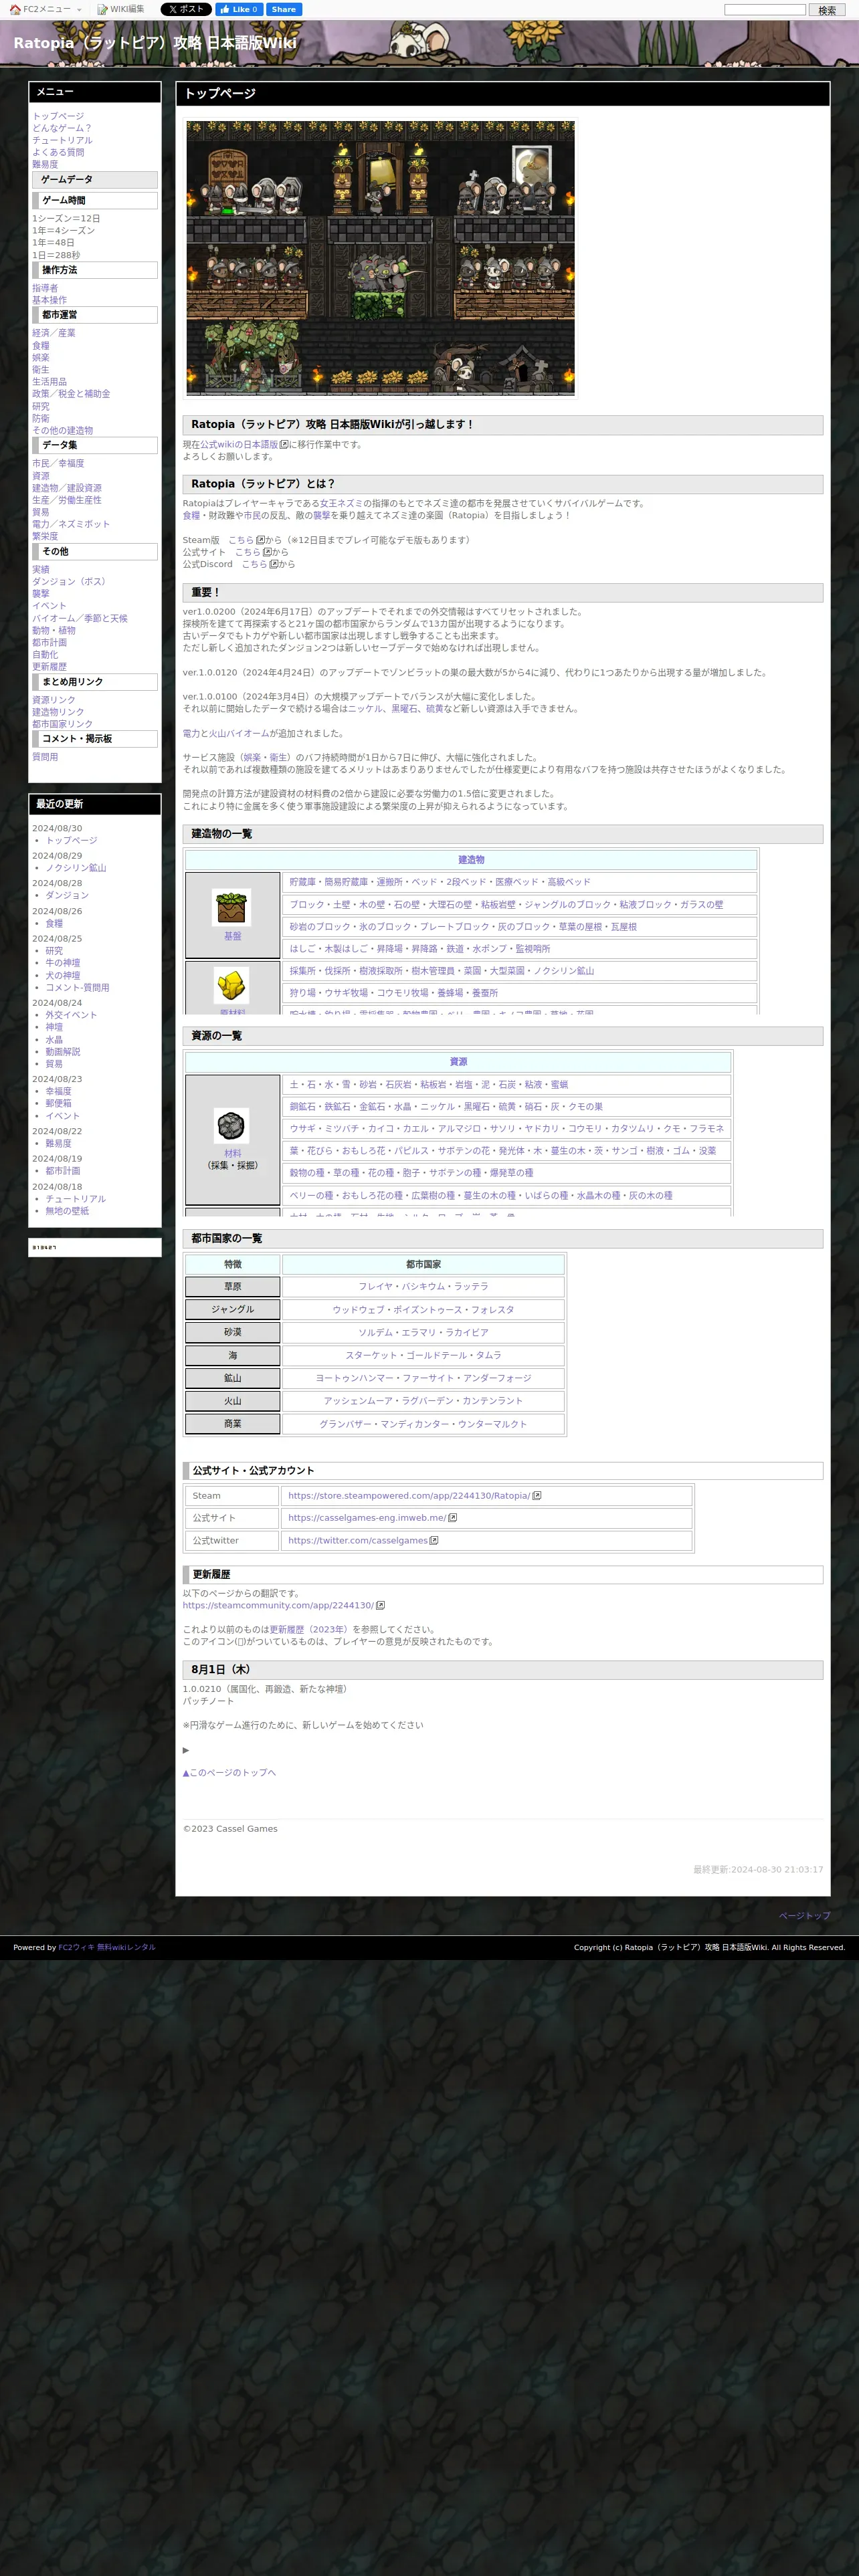Open どんなゲーム？ in the menu
This screenshot has width=859, height=2576.
coord(62,128)
